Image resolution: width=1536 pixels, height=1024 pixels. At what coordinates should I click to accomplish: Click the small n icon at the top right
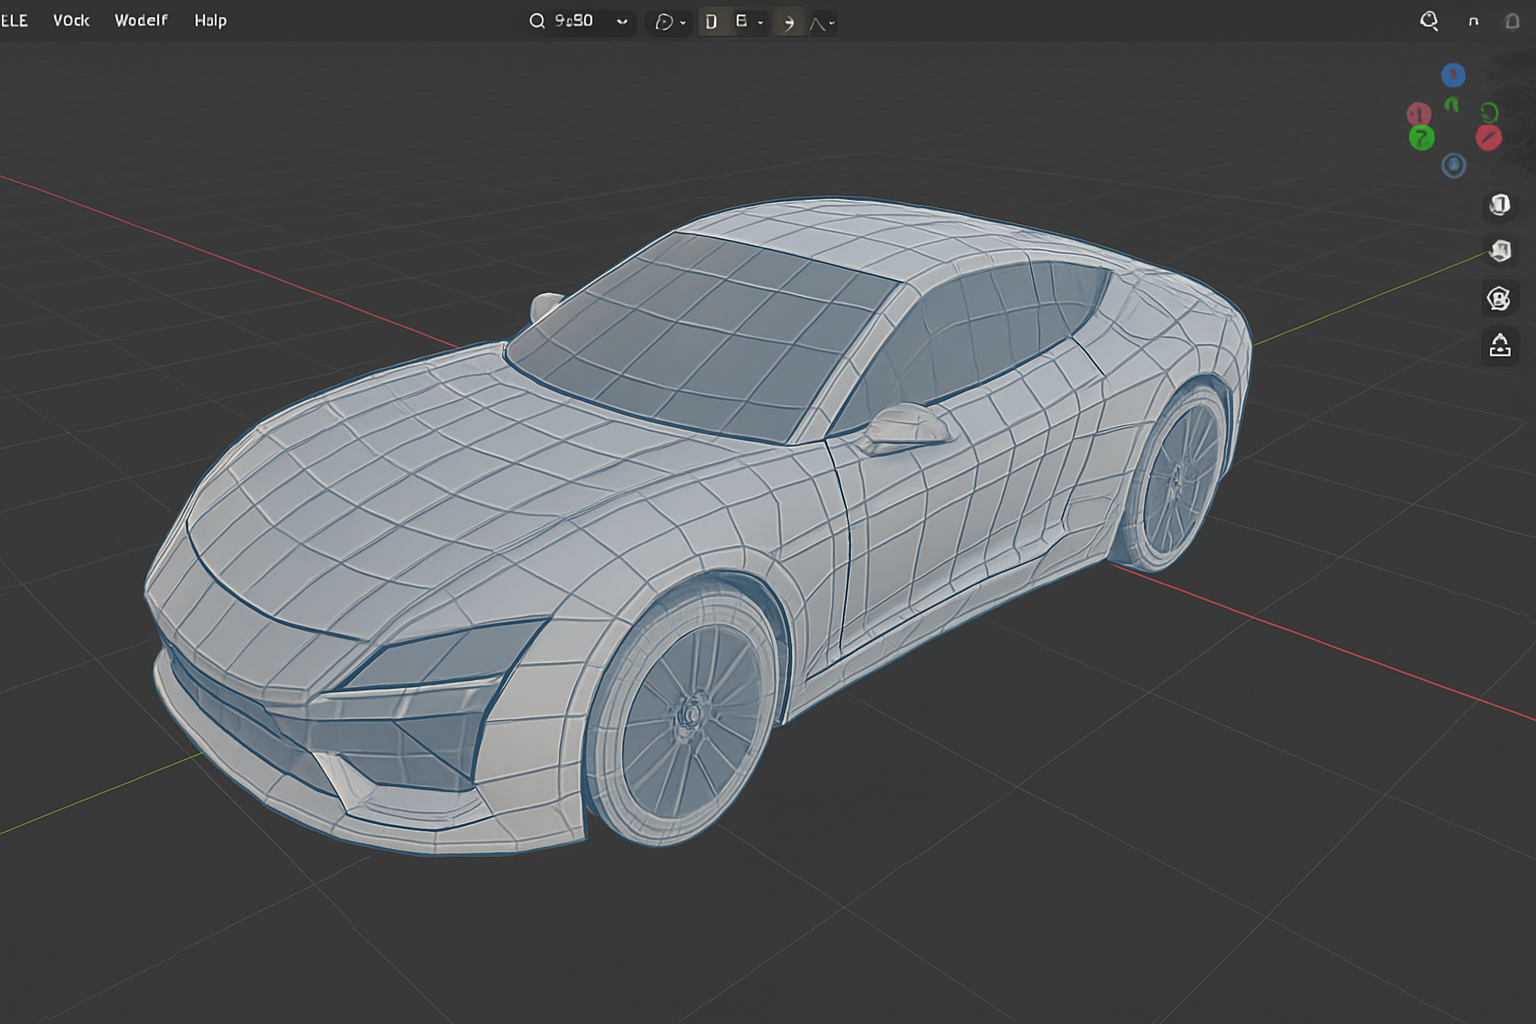(x=1473, y=22)
